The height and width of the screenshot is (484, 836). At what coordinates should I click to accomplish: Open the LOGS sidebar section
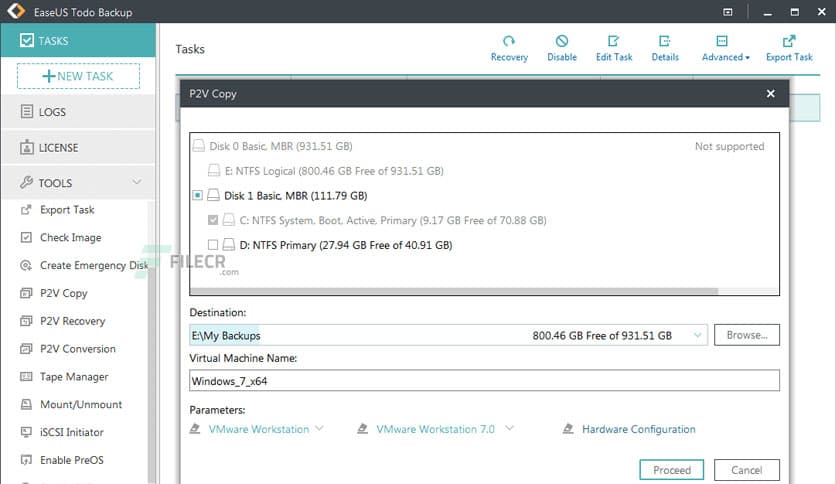78,112
